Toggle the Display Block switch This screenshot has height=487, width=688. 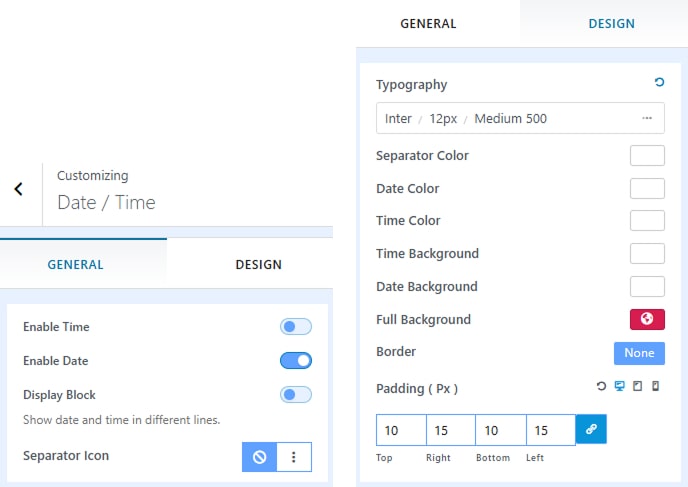tap(296, 395)
